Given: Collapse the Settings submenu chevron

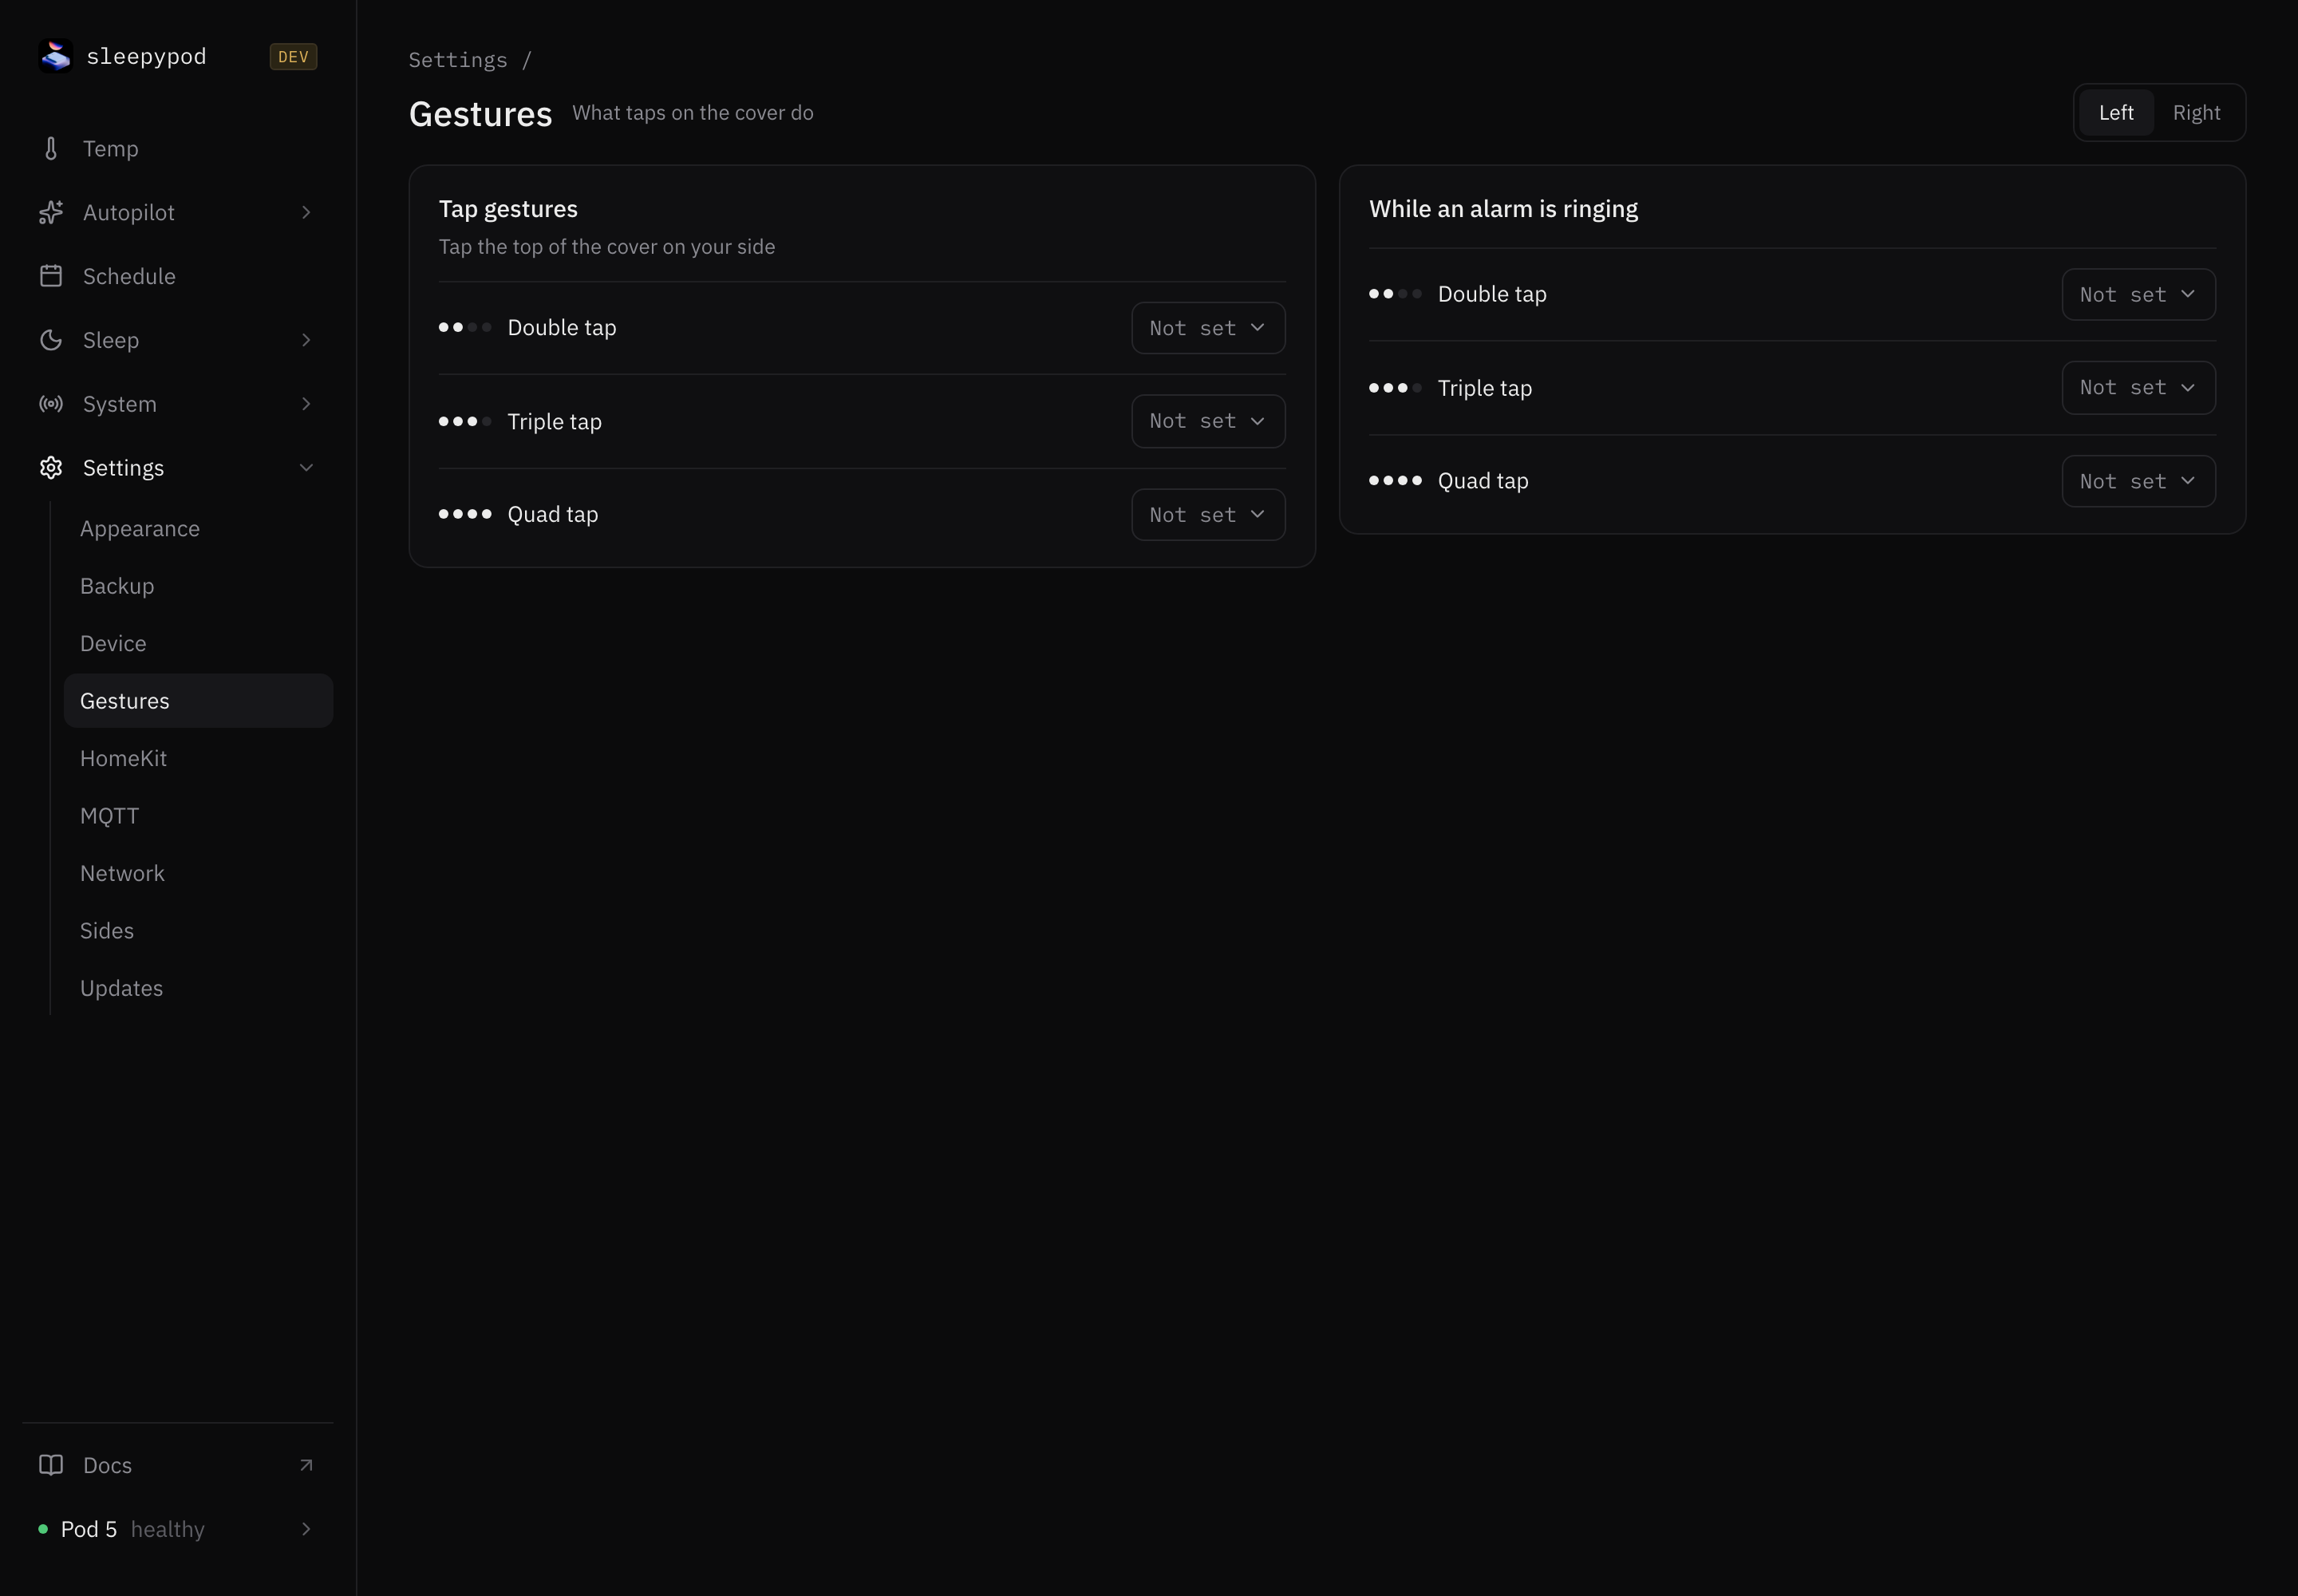Looking at the screenshot, I should (x=306, y=468).
